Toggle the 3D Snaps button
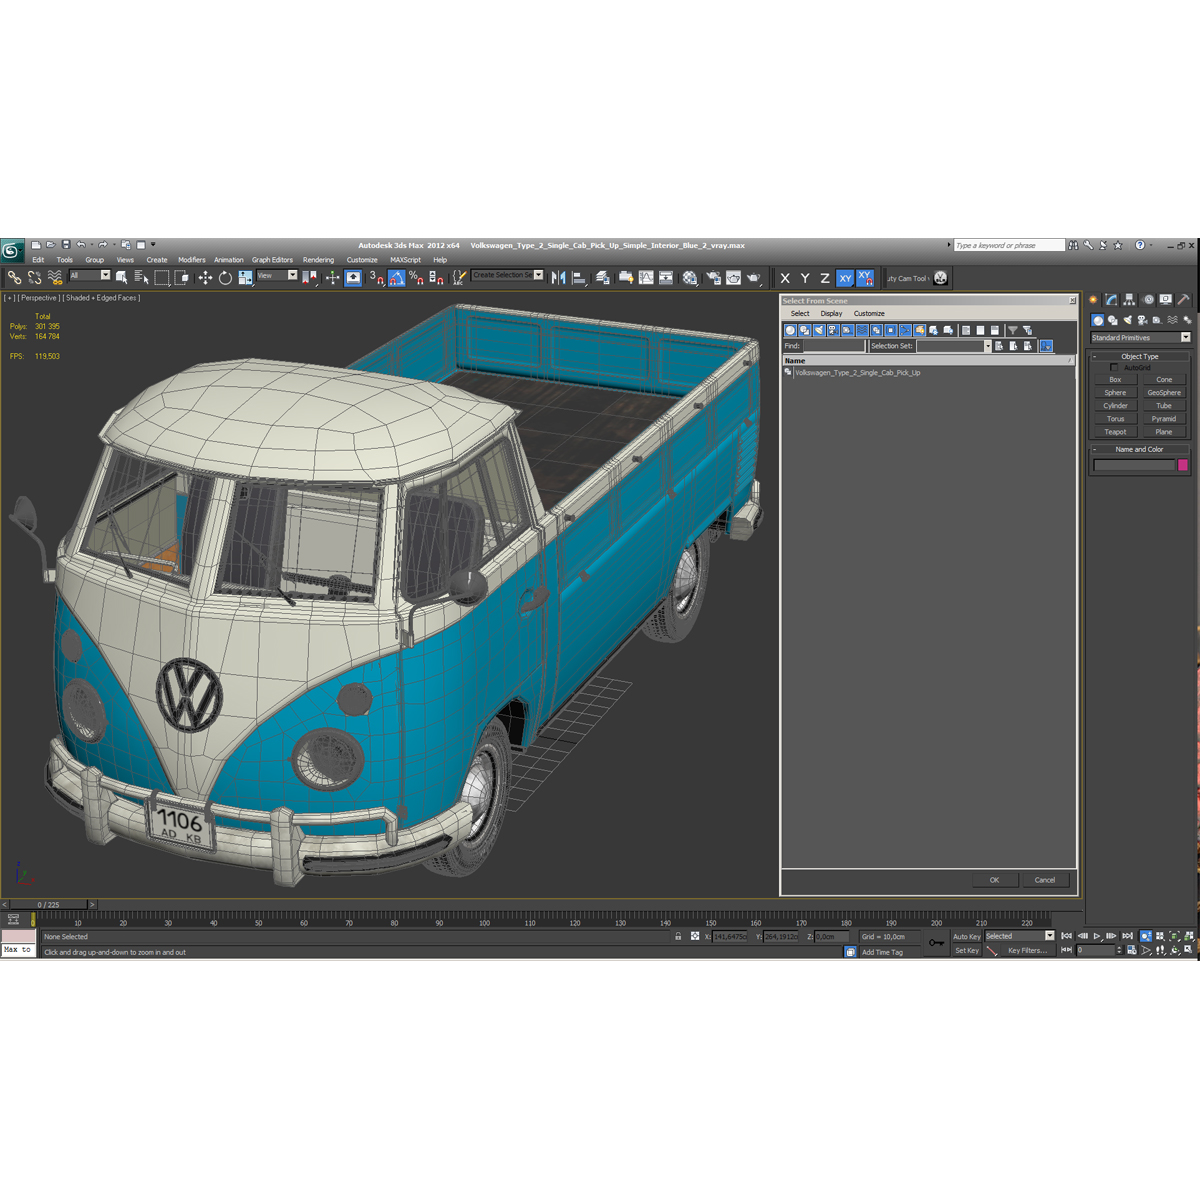The image size is (1200, 1200). point(376,278)
